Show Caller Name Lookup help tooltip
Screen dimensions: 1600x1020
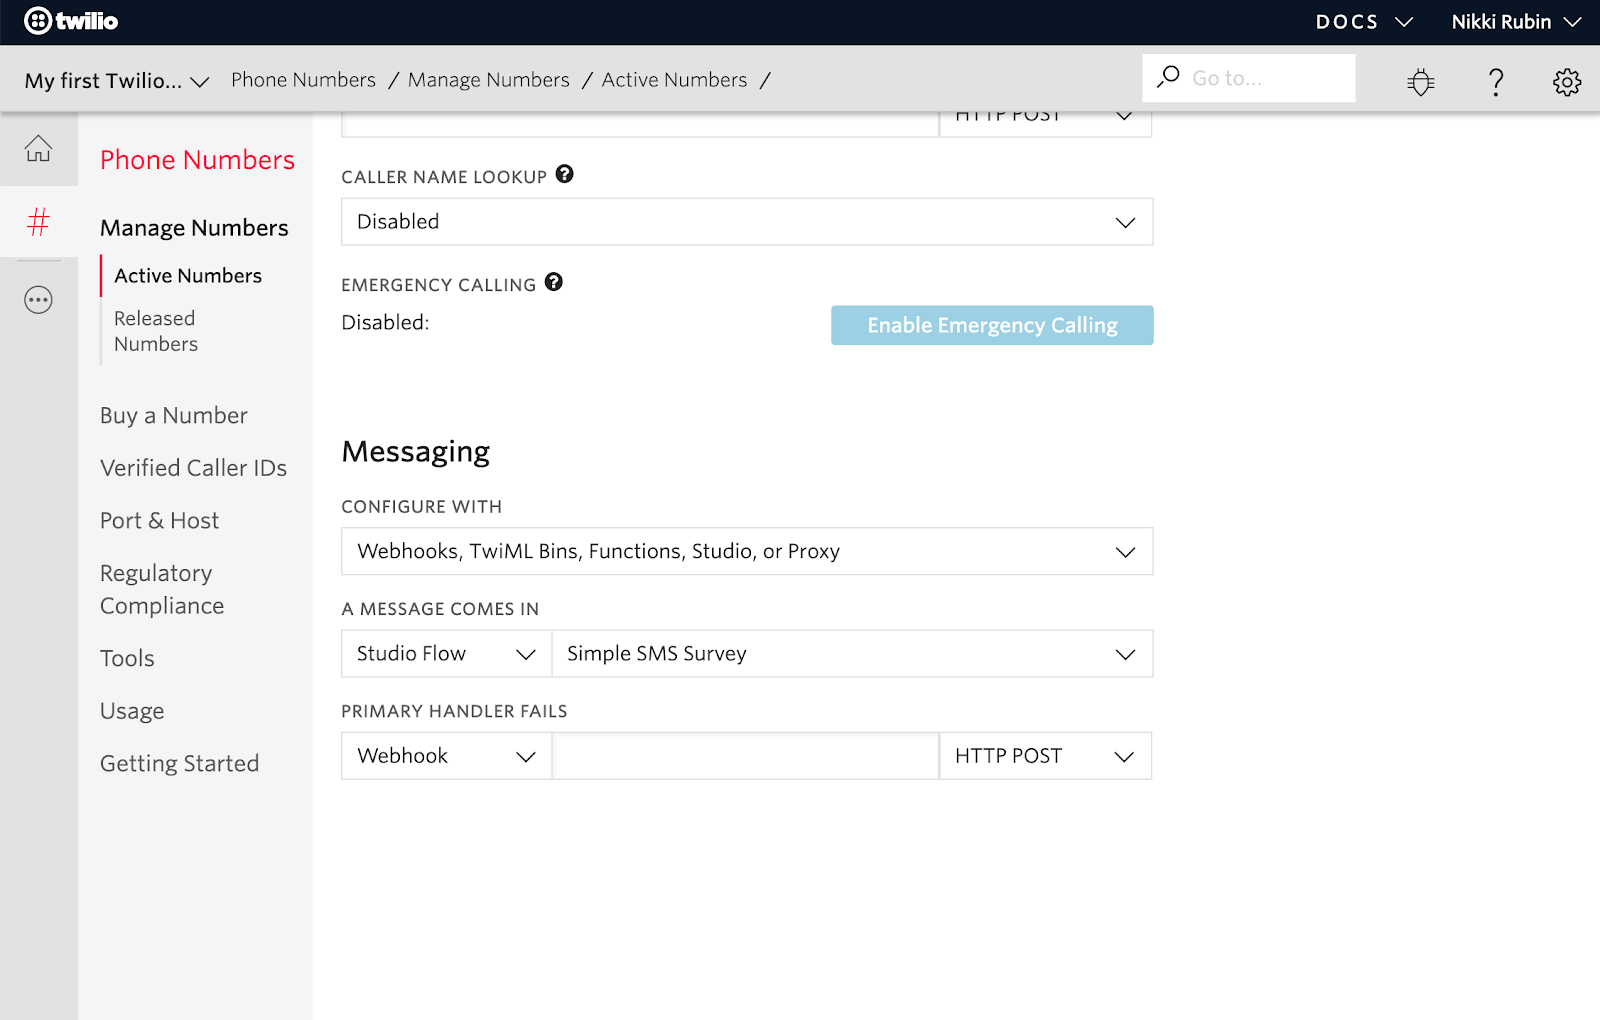click(x=565, y=174)
